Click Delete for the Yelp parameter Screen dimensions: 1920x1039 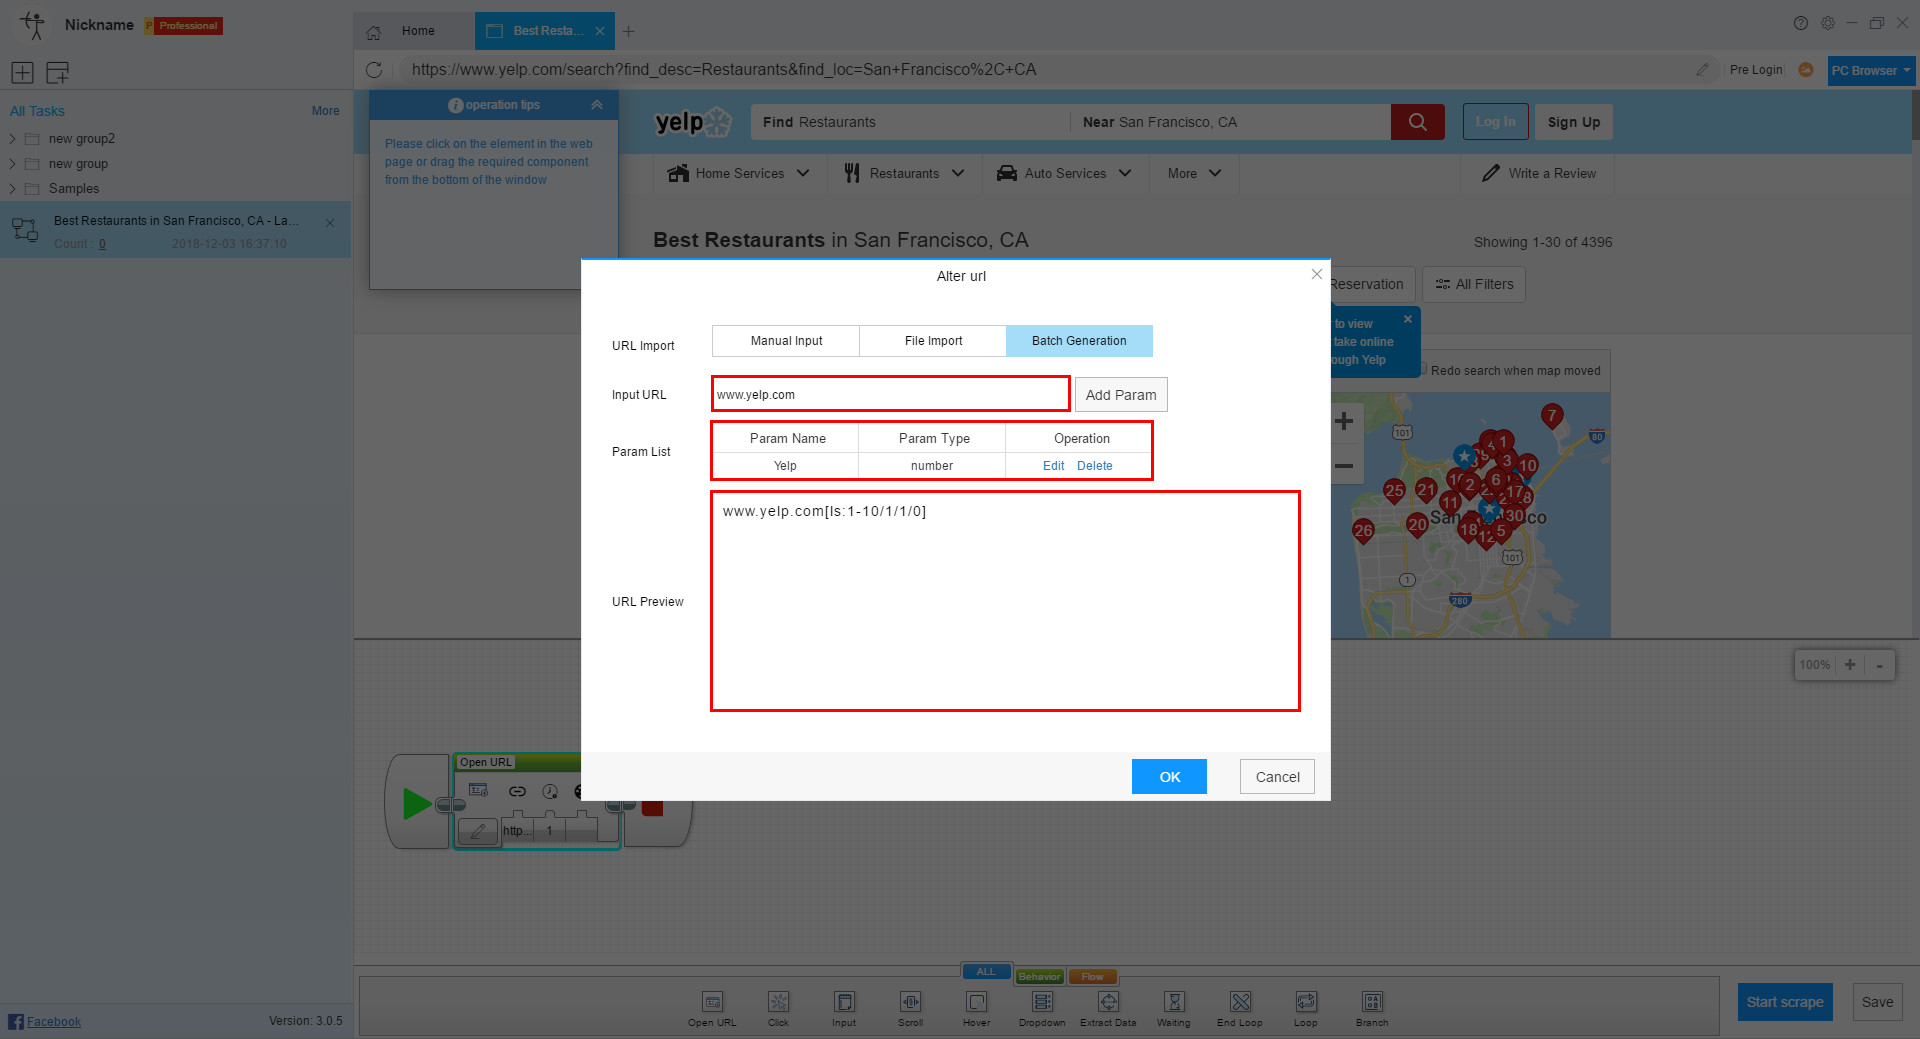1094,466
